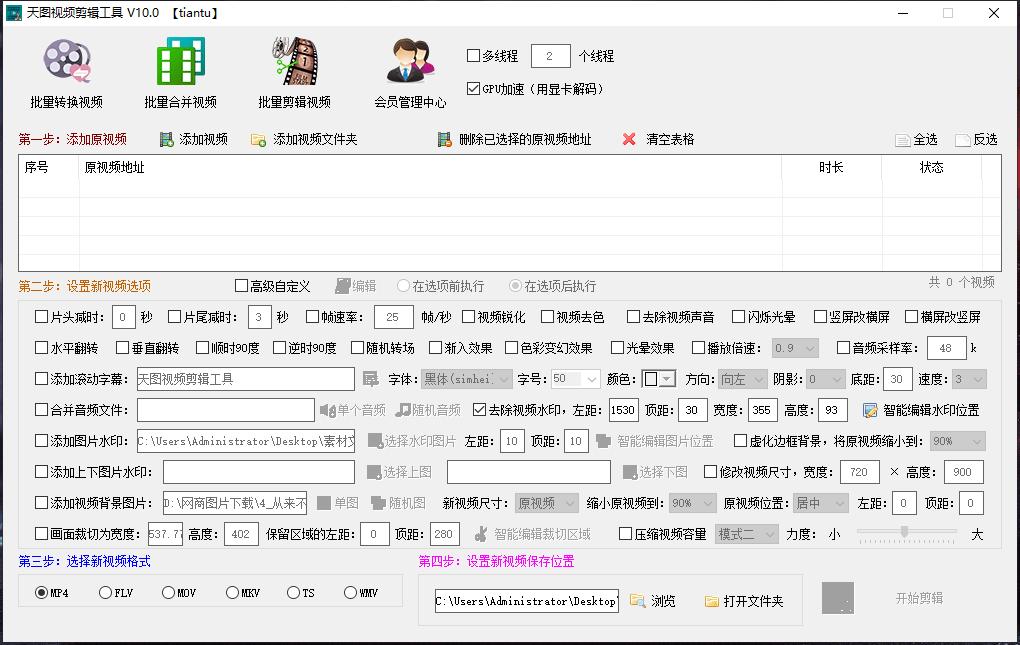Open the 缩小原视频到 90% dropdown

tap(692, 503)
